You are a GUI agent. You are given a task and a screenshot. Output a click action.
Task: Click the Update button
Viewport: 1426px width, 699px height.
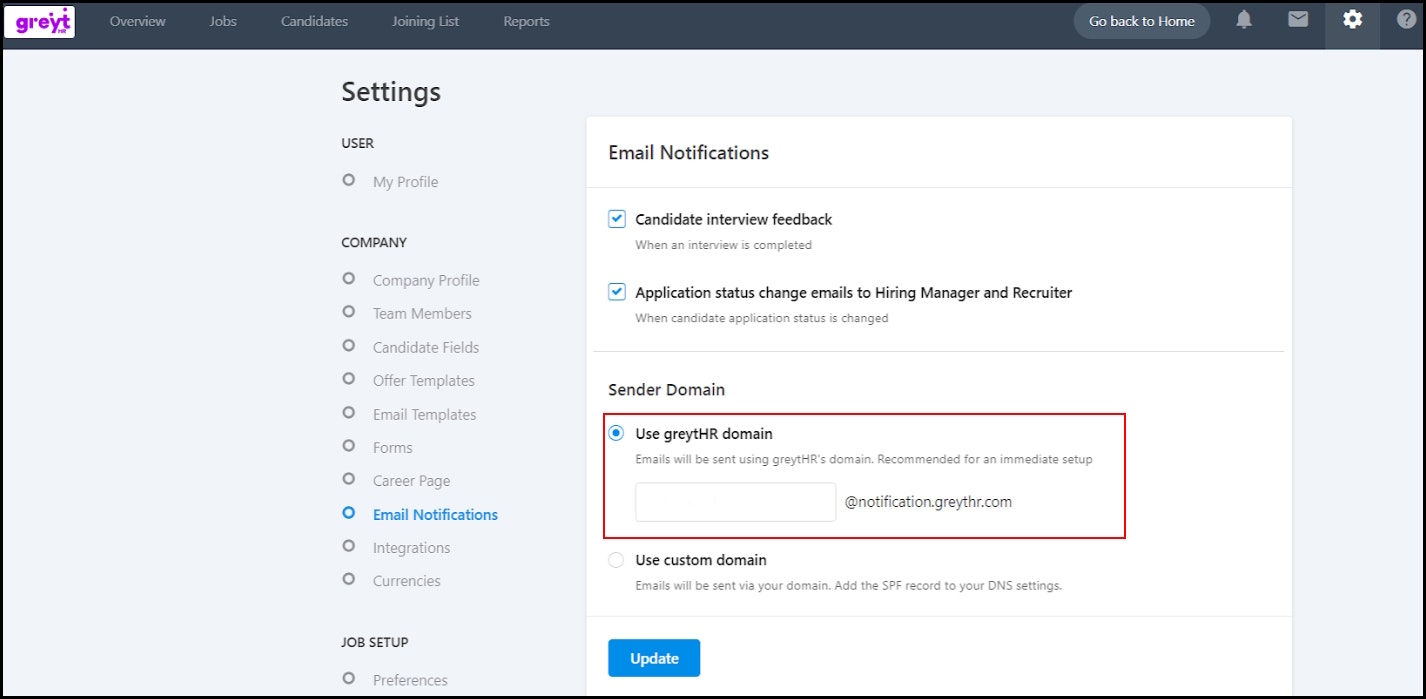[654, 658]
